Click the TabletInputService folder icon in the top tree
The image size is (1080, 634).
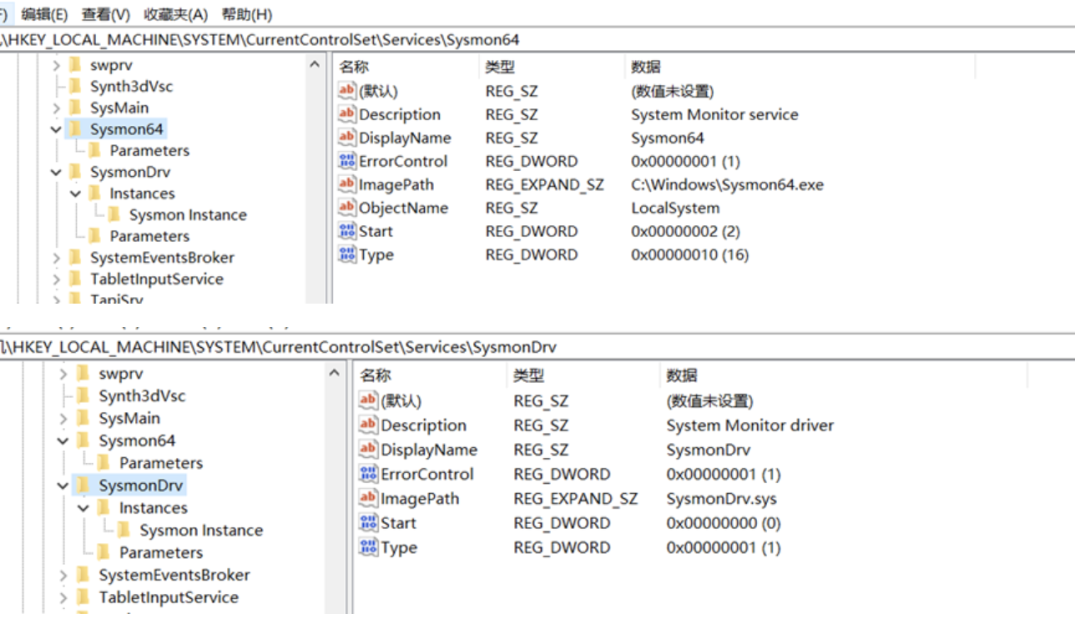click(76, 278)
